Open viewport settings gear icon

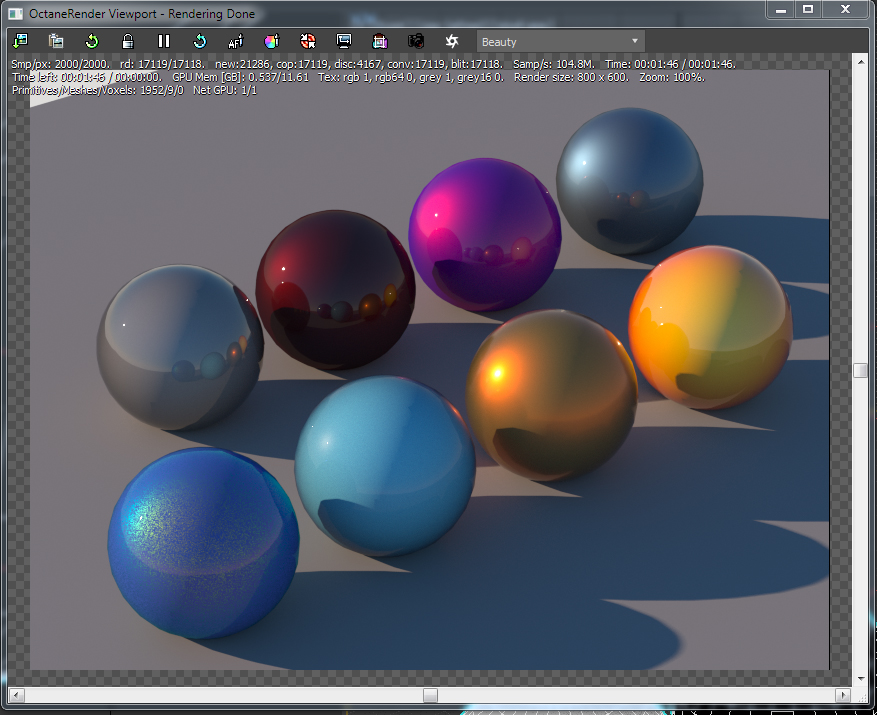452,41
